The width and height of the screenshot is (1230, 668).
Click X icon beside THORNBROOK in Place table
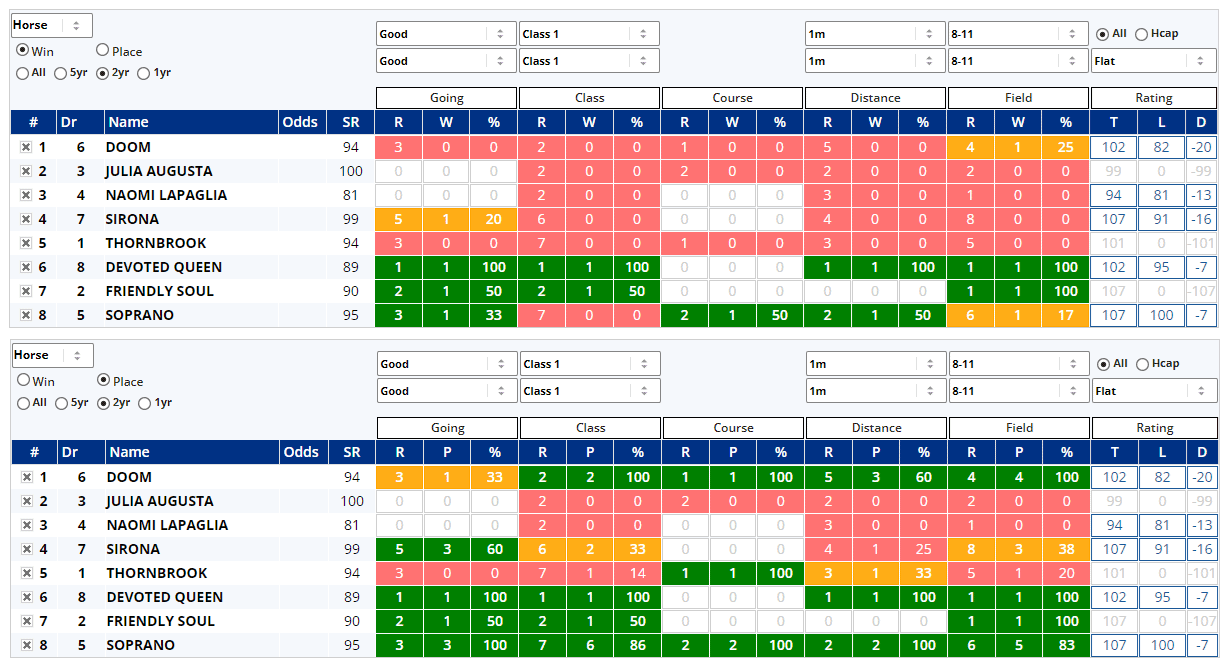tap(26, 573)
